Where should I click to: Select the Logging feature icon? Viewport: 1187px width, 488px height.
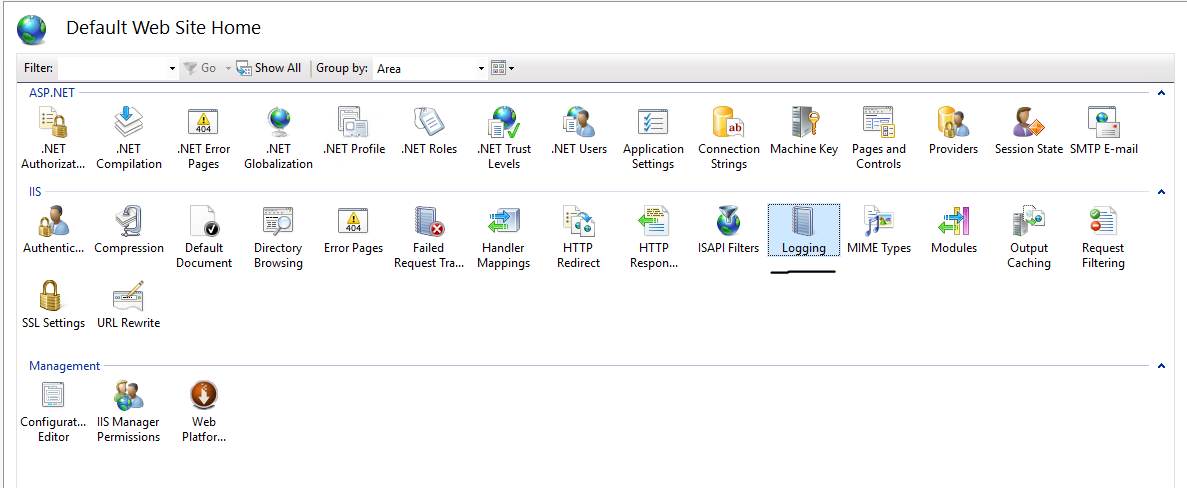tap(803, 231)
